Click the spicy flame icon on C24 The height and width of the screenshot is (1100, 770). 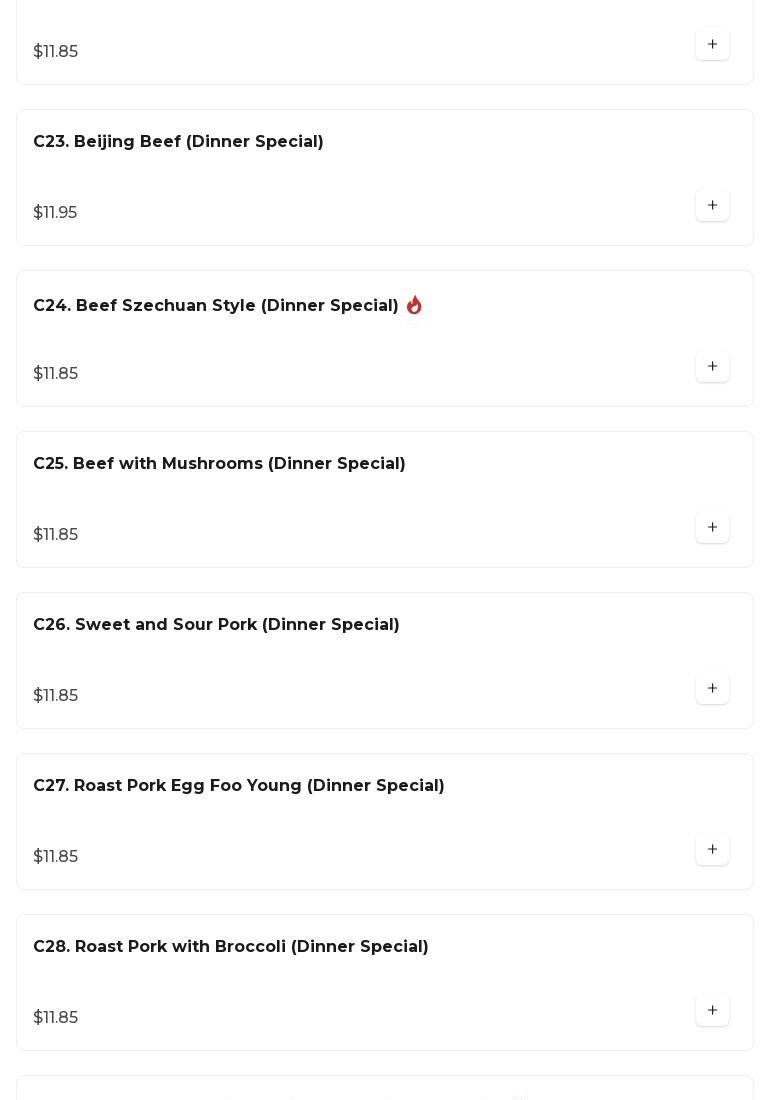coord(414,305)
